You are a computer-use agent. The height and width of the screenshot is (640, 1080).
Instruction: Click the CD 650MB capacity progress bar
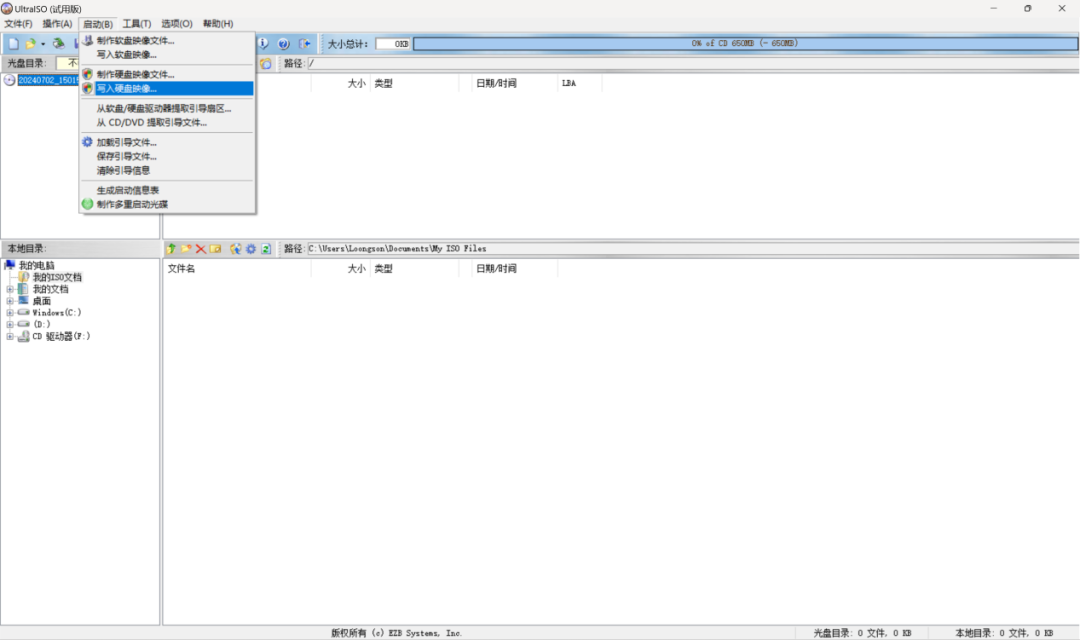point(745,43)
